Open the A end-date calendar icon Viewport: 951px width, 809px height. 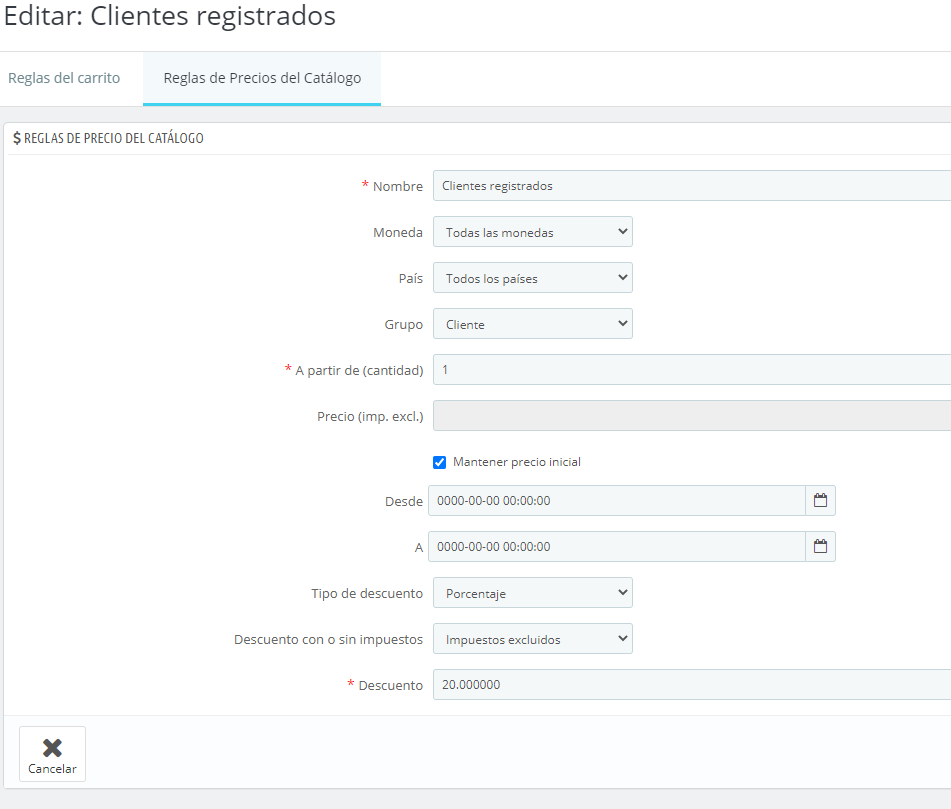point(820,546)
